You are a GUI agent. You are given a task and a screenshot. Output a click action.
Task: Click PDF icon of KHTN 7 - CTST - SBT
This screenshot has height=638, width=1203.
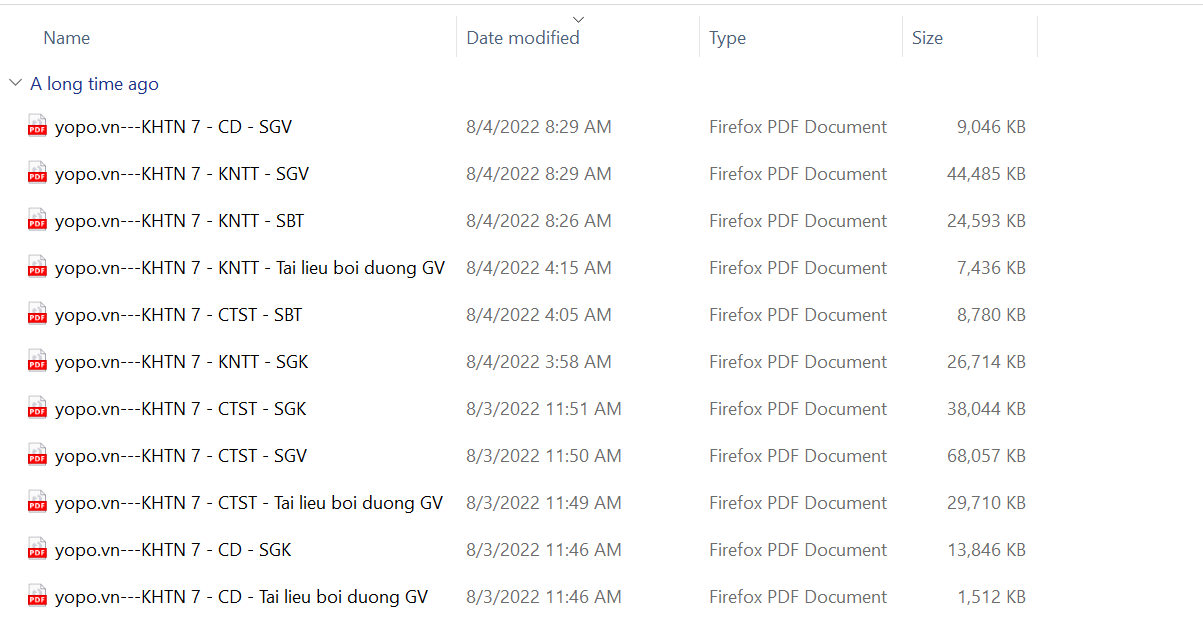[x=37, y=315]
